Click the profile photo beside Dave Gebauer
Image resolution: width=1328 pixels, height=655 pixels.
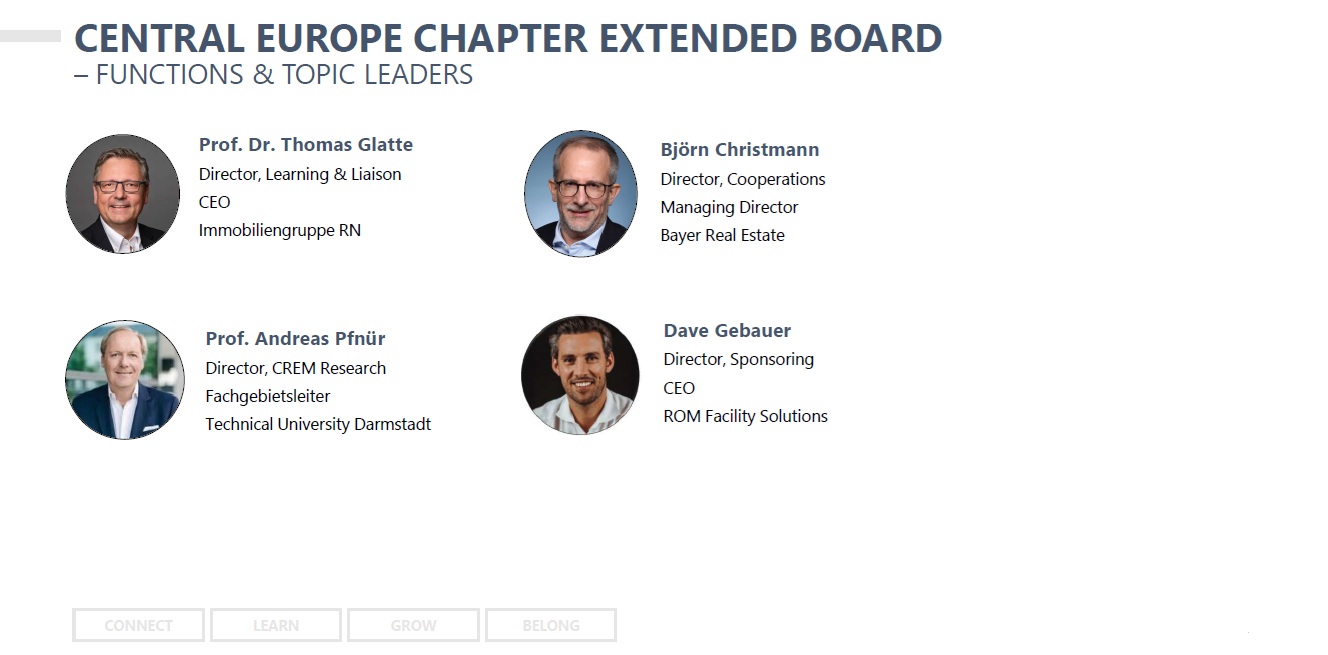[580, 375]
